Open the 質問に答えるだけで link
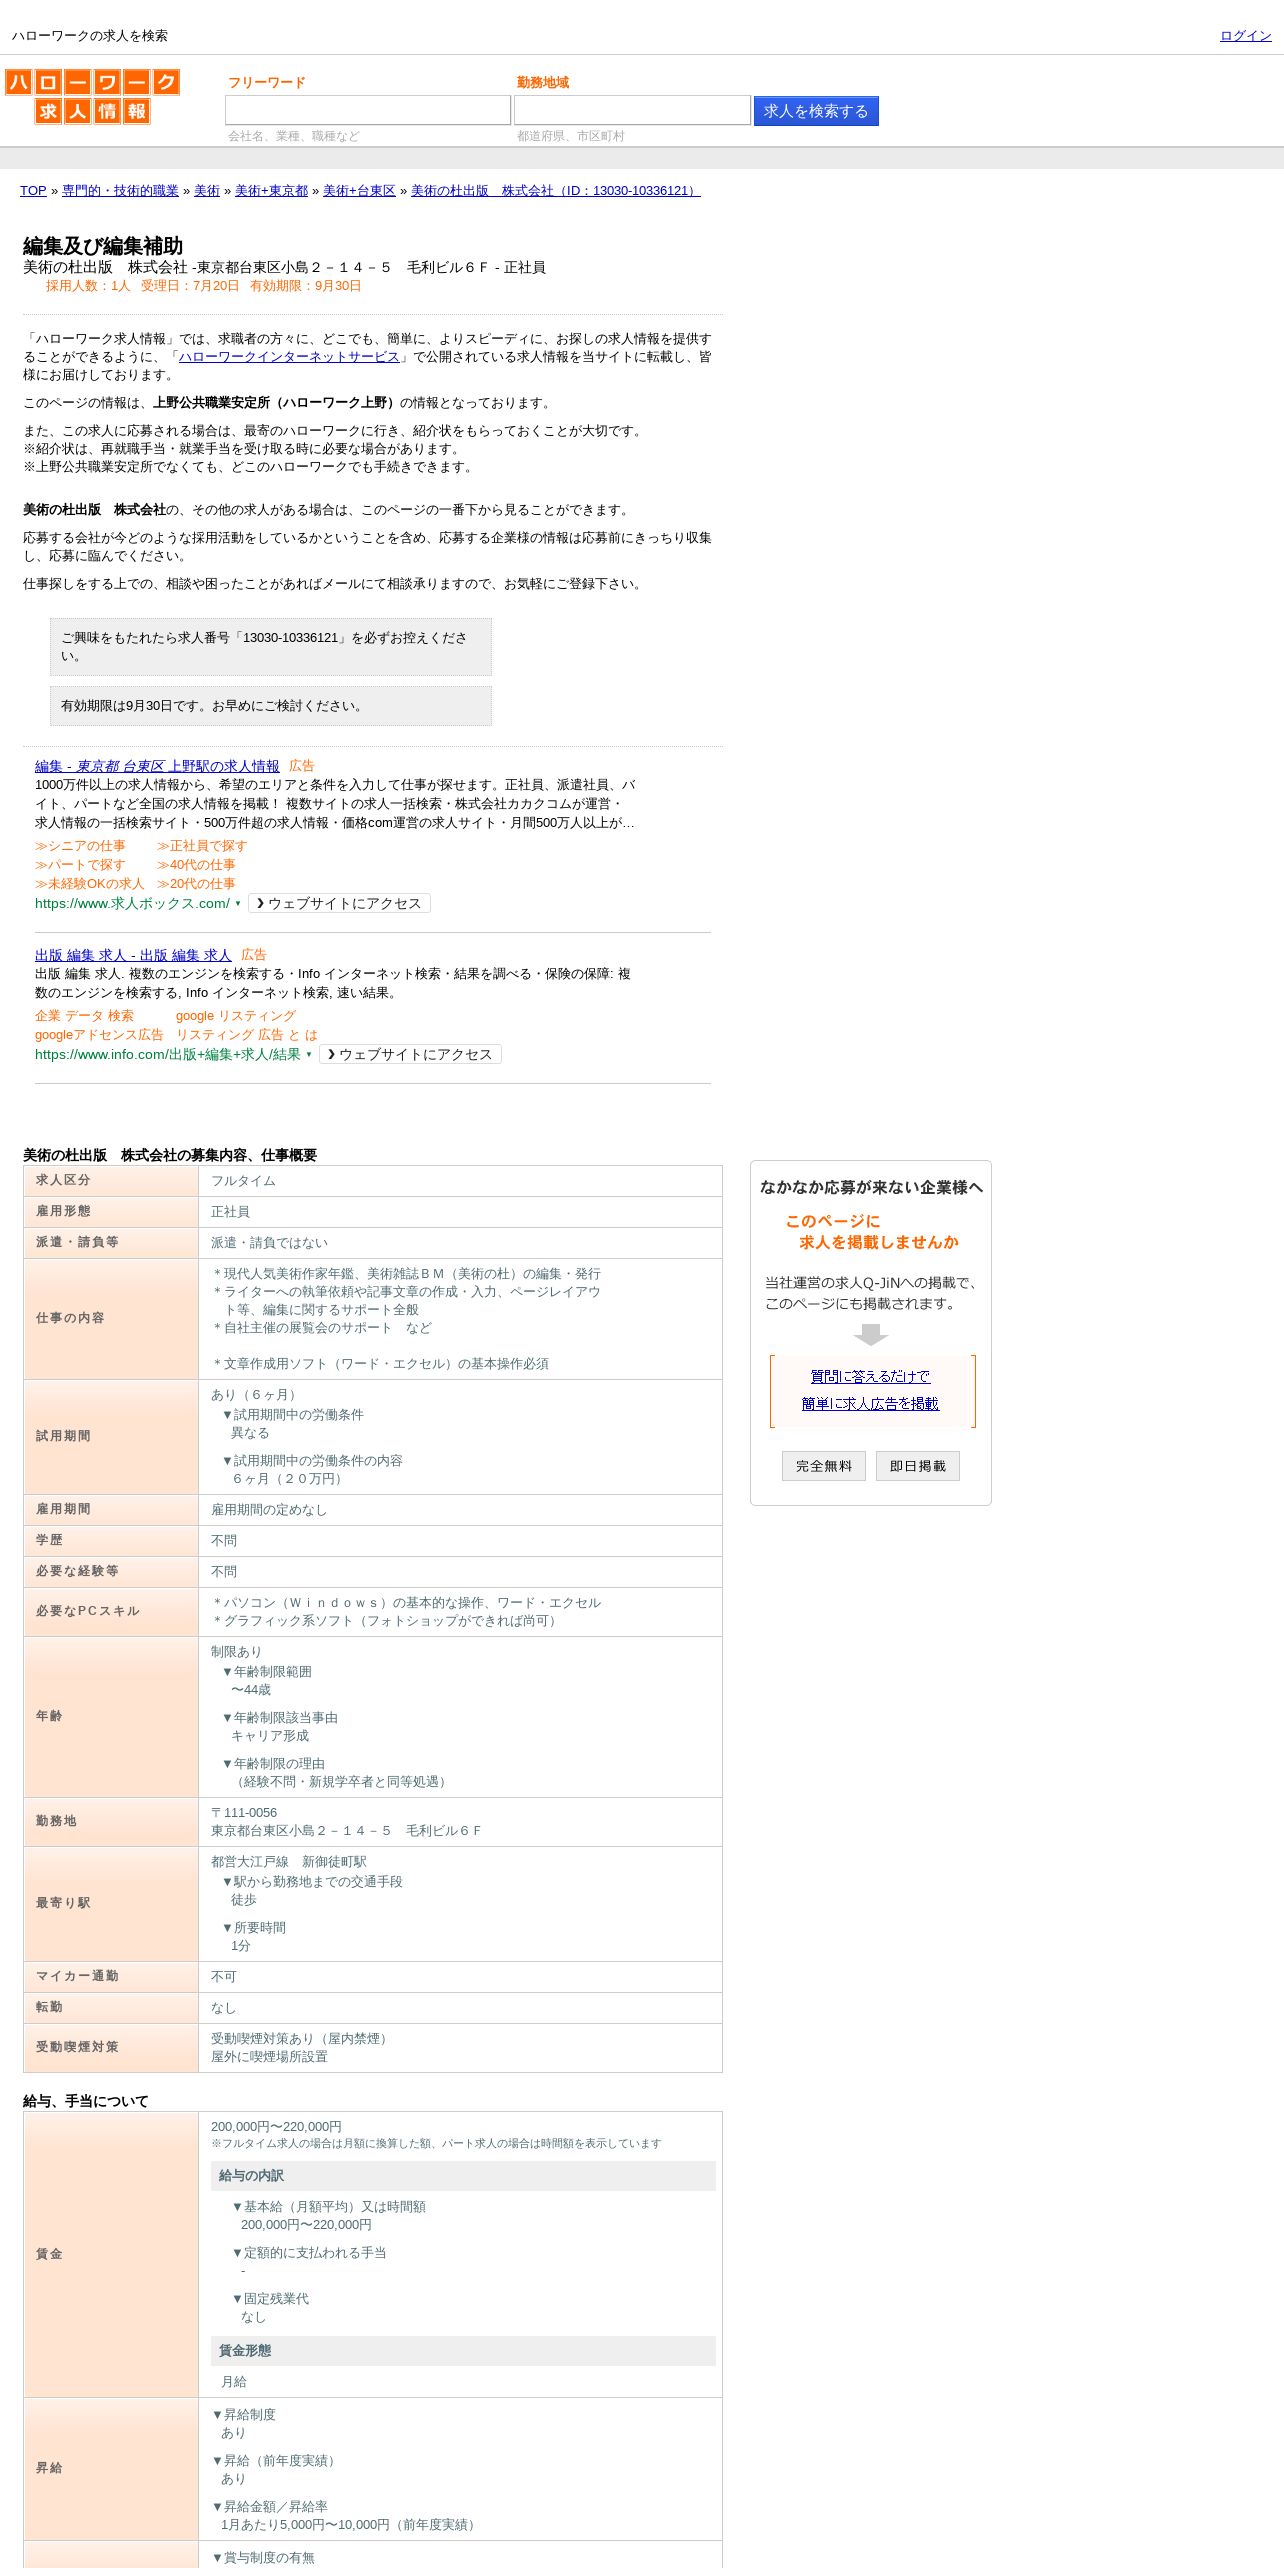The image size is (1284, 2568). tap(870, 1377)
